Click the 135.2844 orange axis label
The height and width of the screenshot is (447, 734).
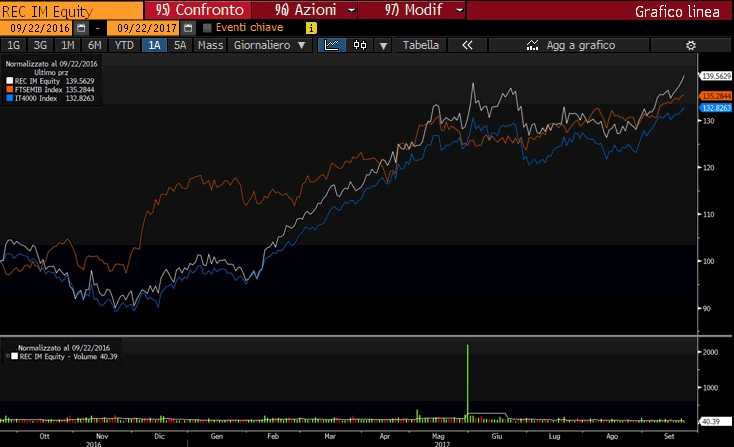[716, 96]
